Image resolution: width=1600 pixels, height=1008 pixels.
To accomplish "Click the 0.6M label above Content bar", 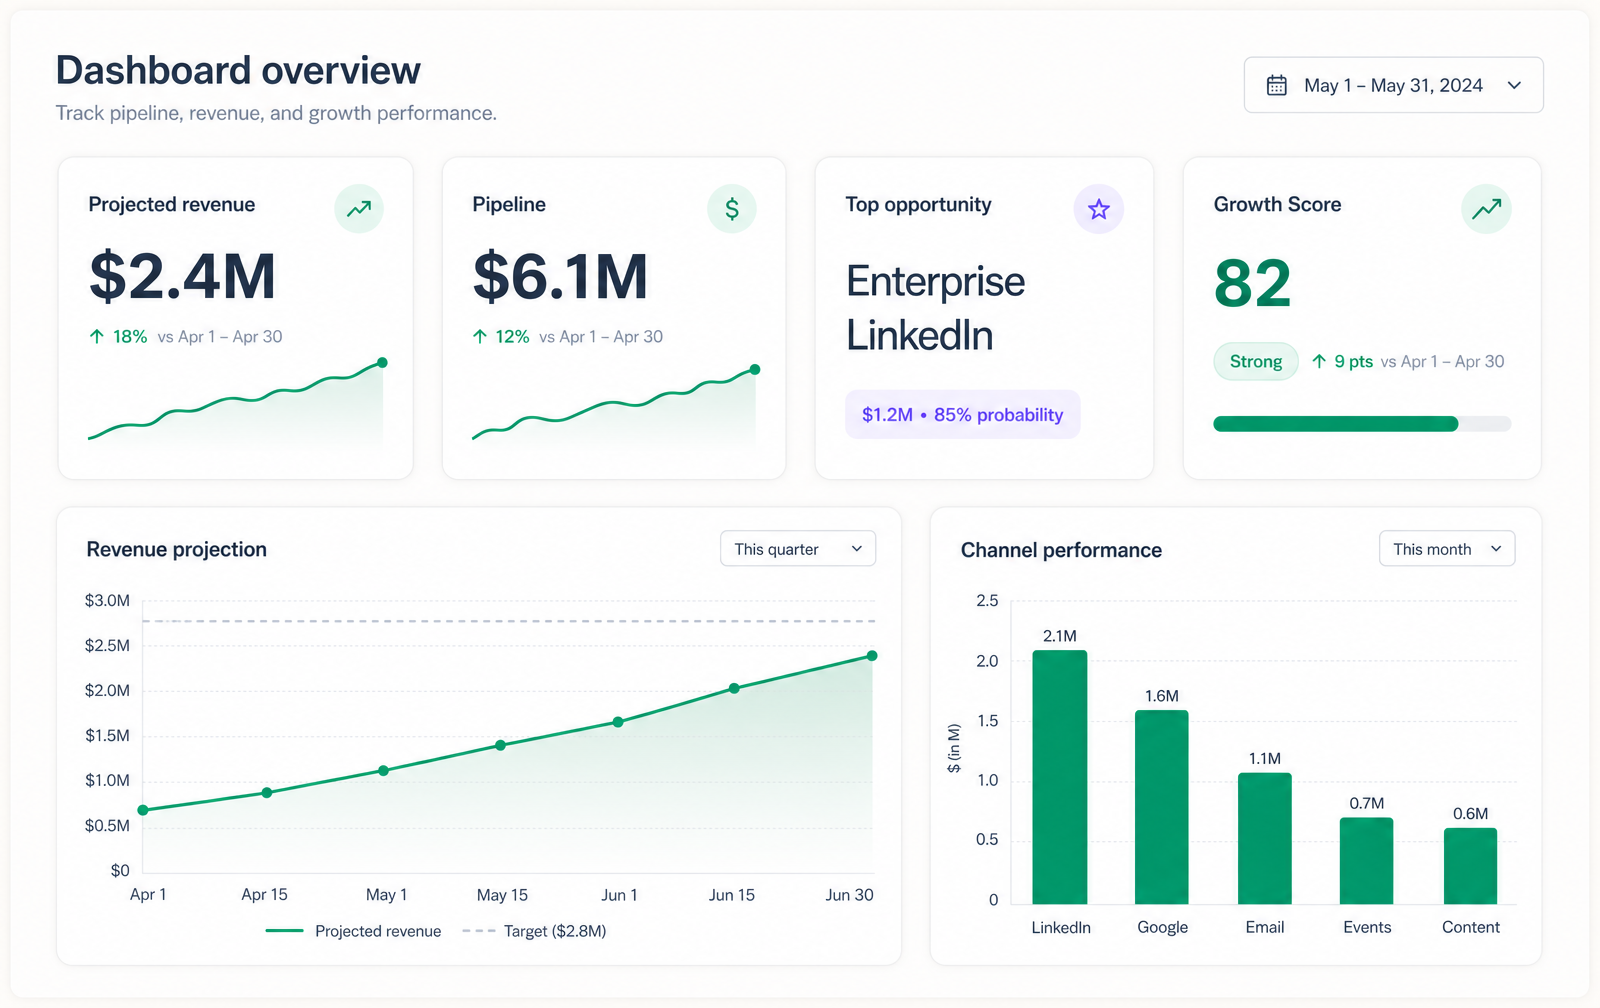I will pos(1471,814).
